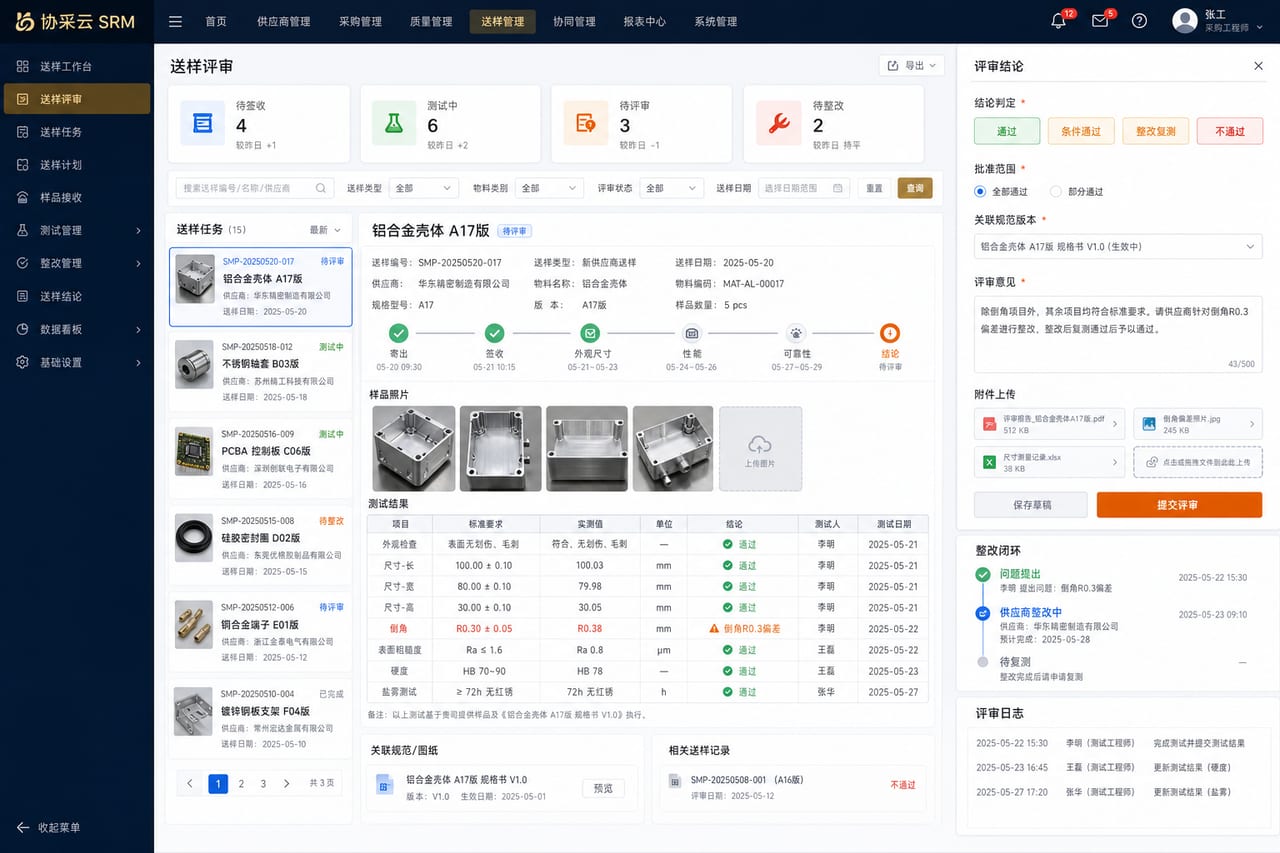The image size is (1280, 853).
Task: Click the 签收 completed step icon
Action: tap(494, 333)
